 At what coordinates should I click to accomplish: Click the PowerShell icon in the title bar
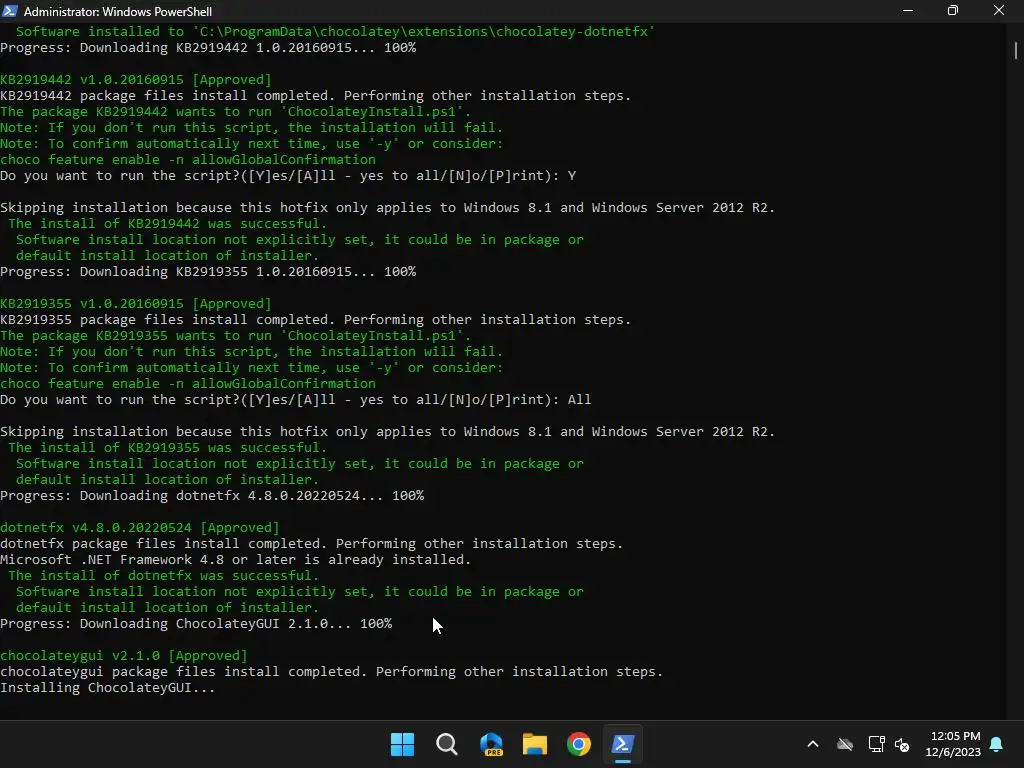[x=10, y=10]
